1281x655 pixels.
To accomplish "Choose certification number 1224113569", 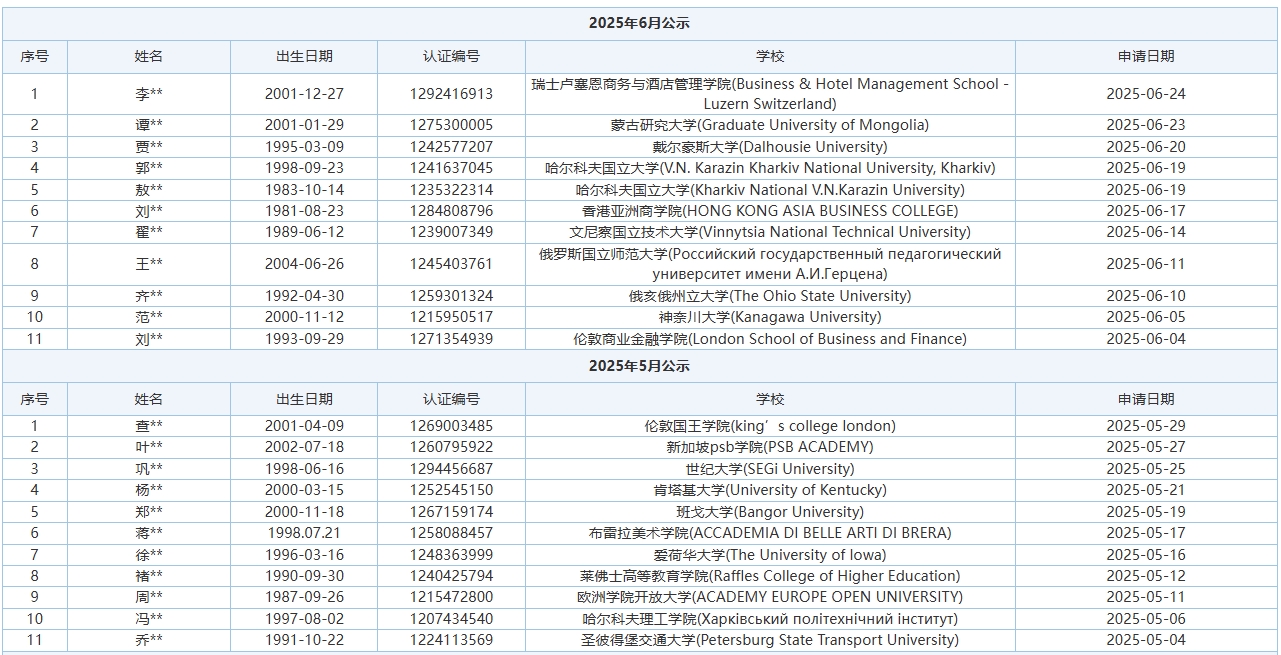I will pos(451,640).
